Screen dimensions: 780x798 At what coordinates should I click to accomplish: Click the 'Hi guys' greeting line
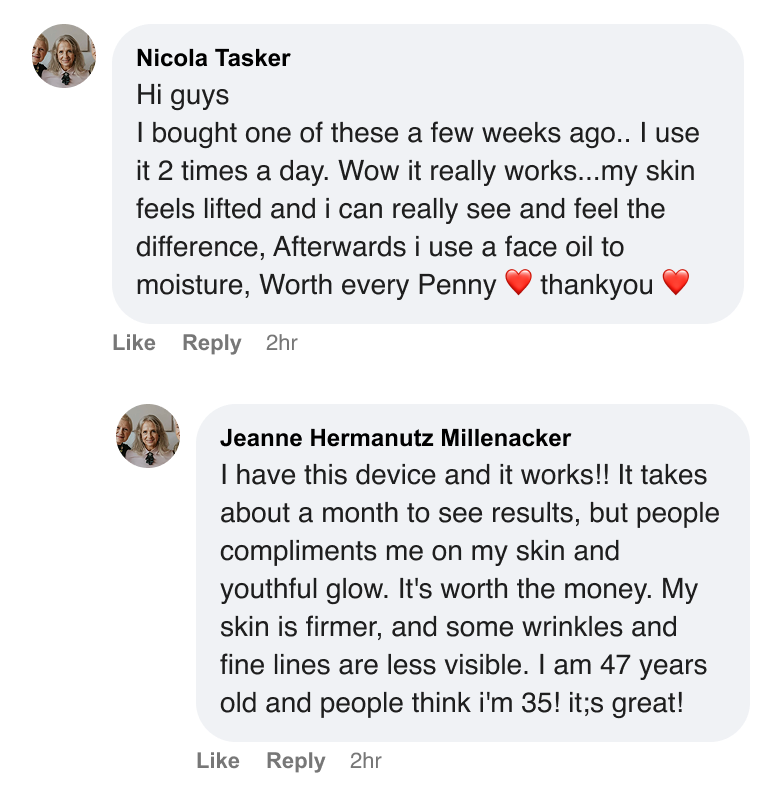[182, 96]
